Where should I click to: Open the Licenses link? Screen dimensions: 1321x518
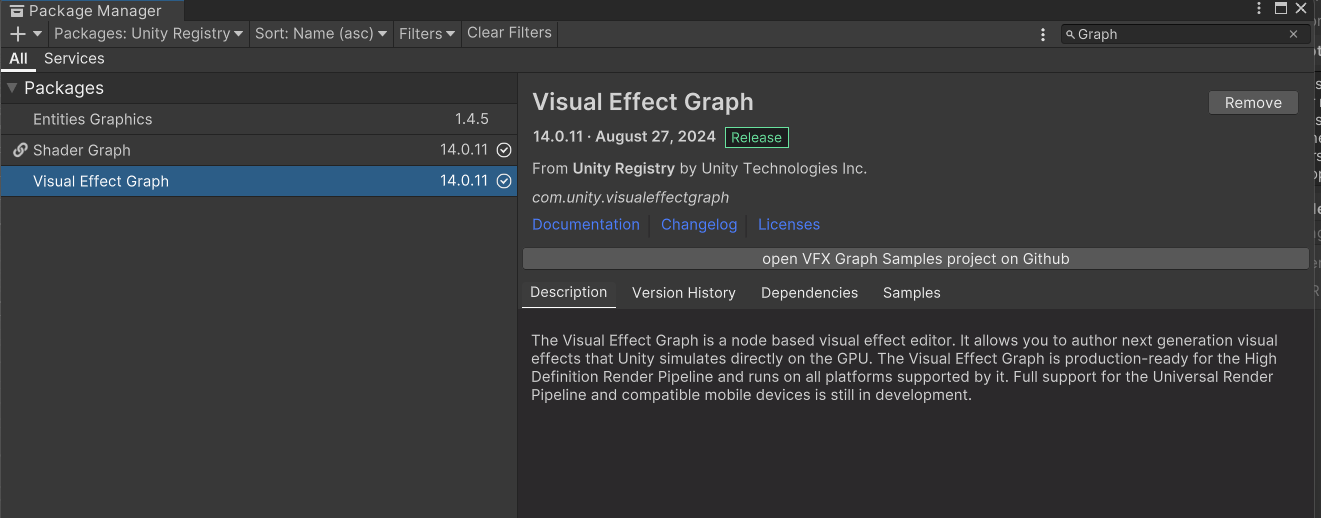tap(789, 224)
